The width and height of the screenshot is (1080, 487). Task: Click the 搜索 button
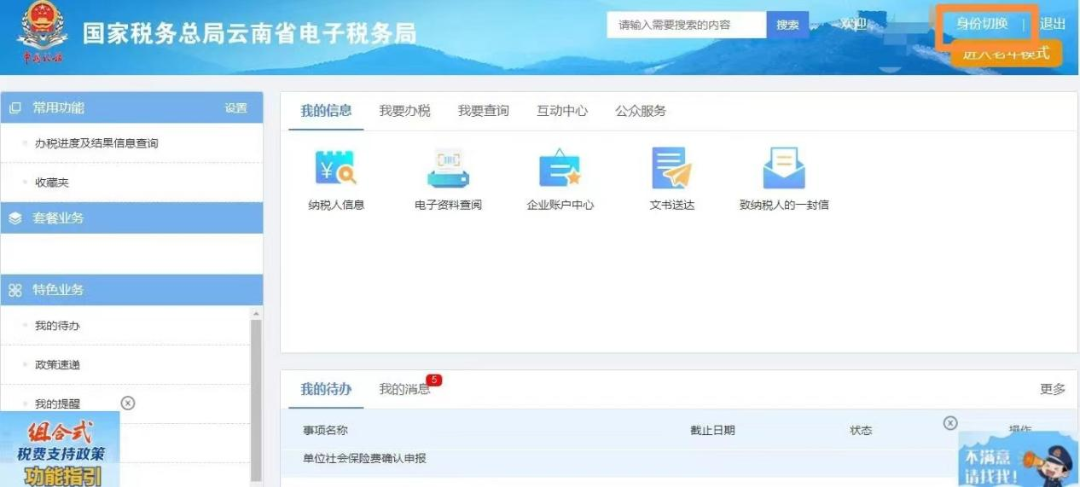pos(787,25)
